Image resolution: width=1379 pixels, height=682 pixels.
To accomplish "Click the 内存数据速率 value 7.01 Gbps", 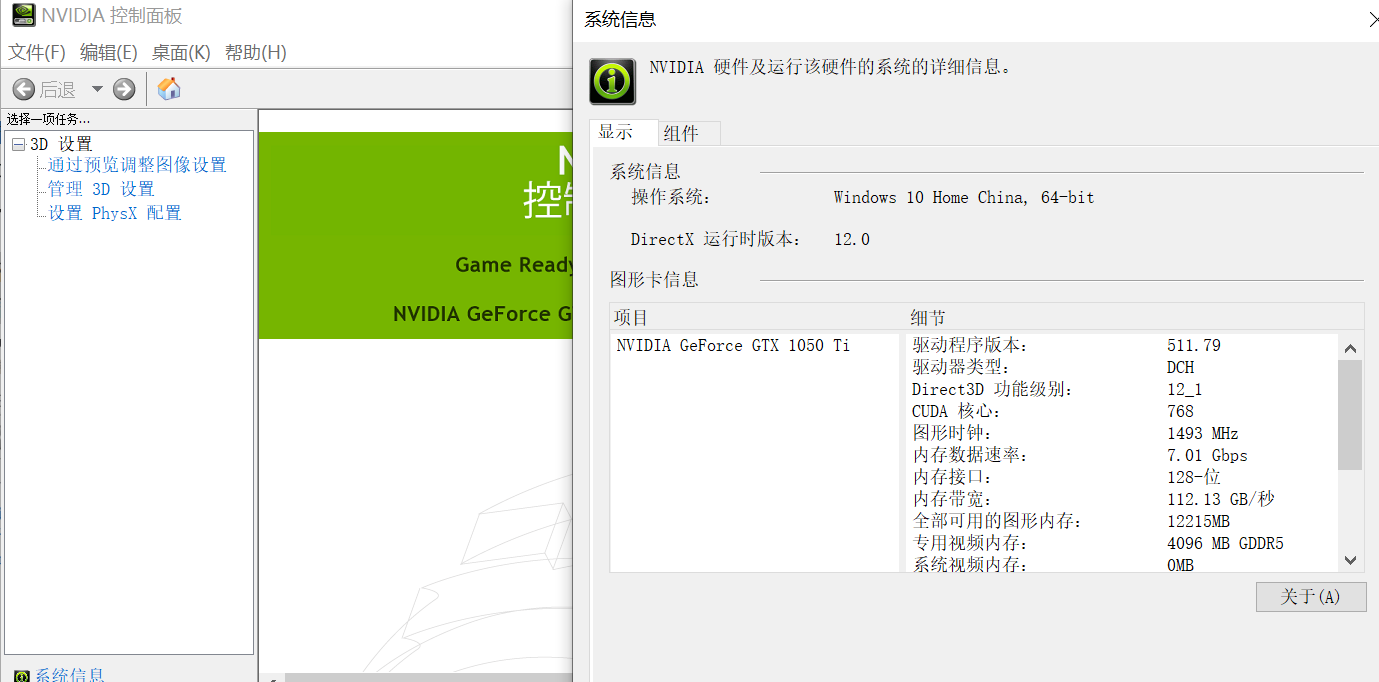I will click(1207, 455).
